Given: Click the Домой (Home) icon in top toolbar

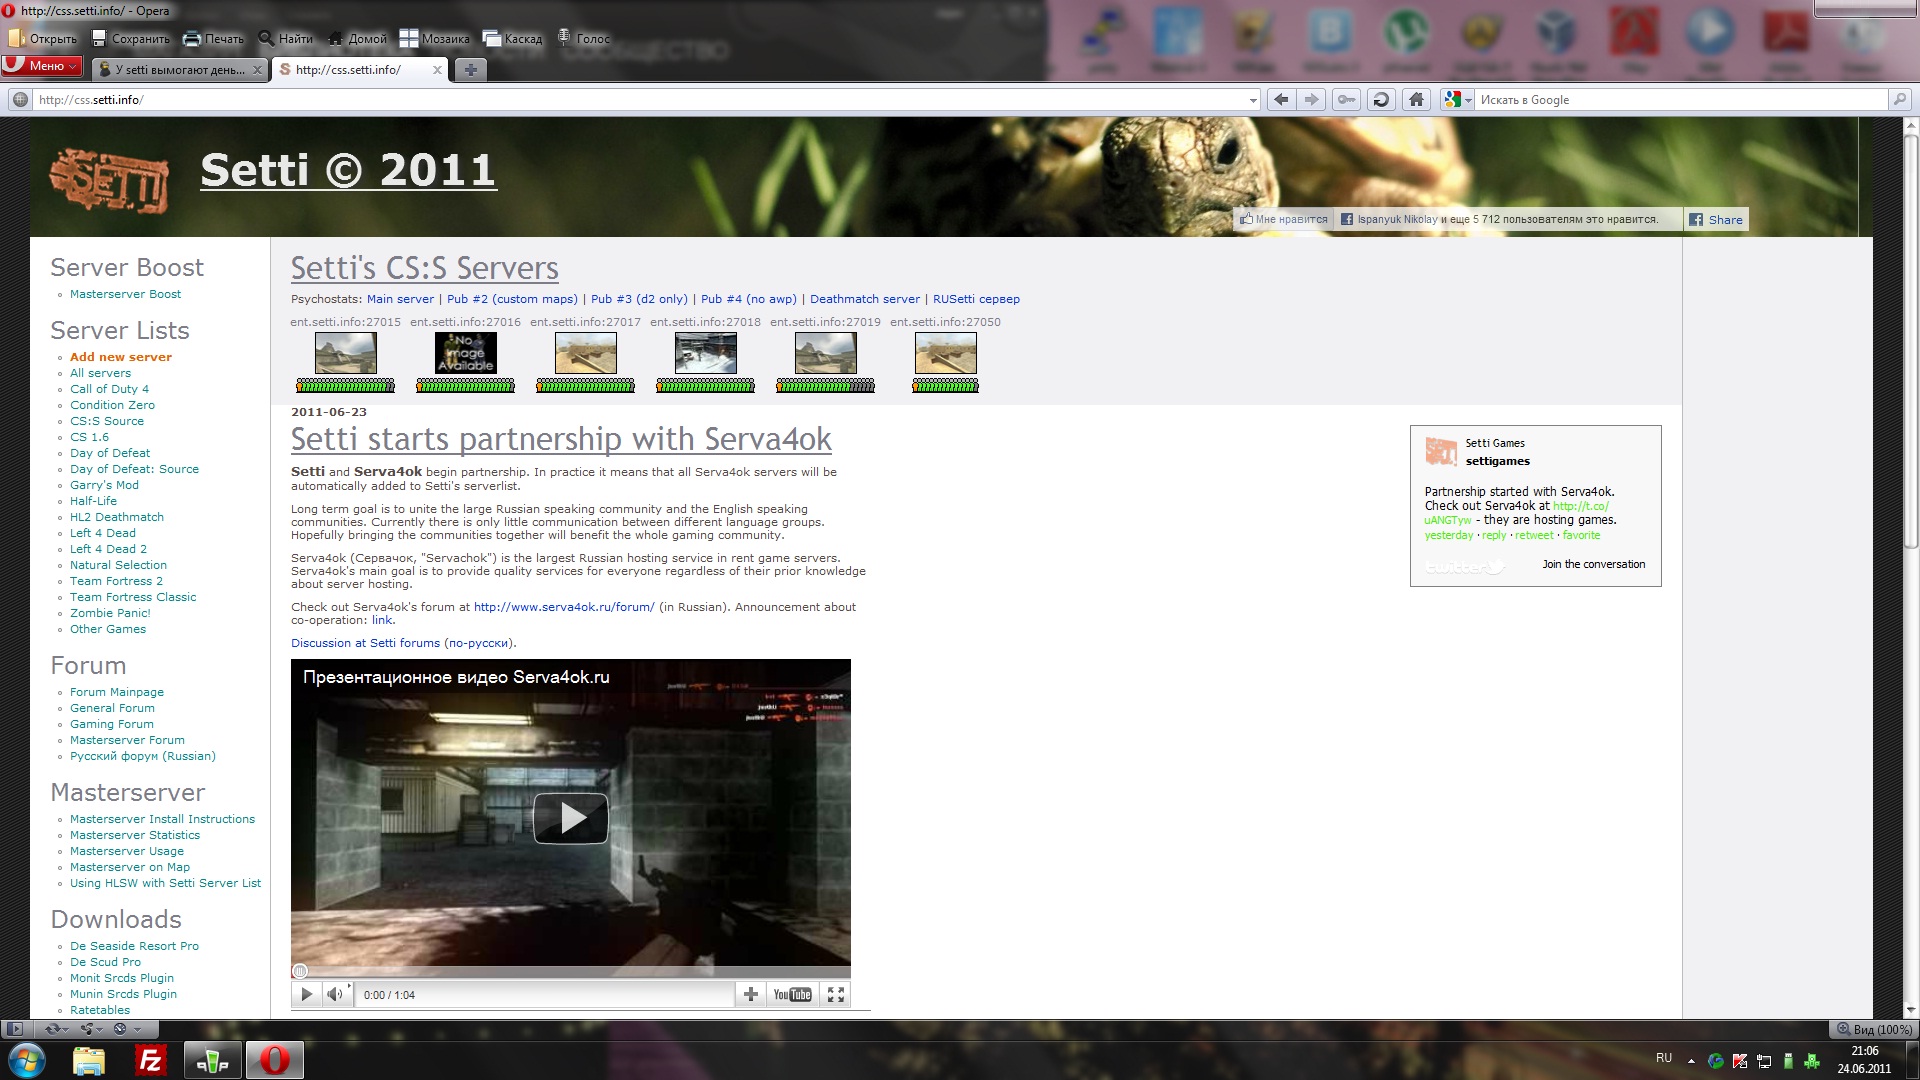Looking at the screenshot, I should pos(335,39).
